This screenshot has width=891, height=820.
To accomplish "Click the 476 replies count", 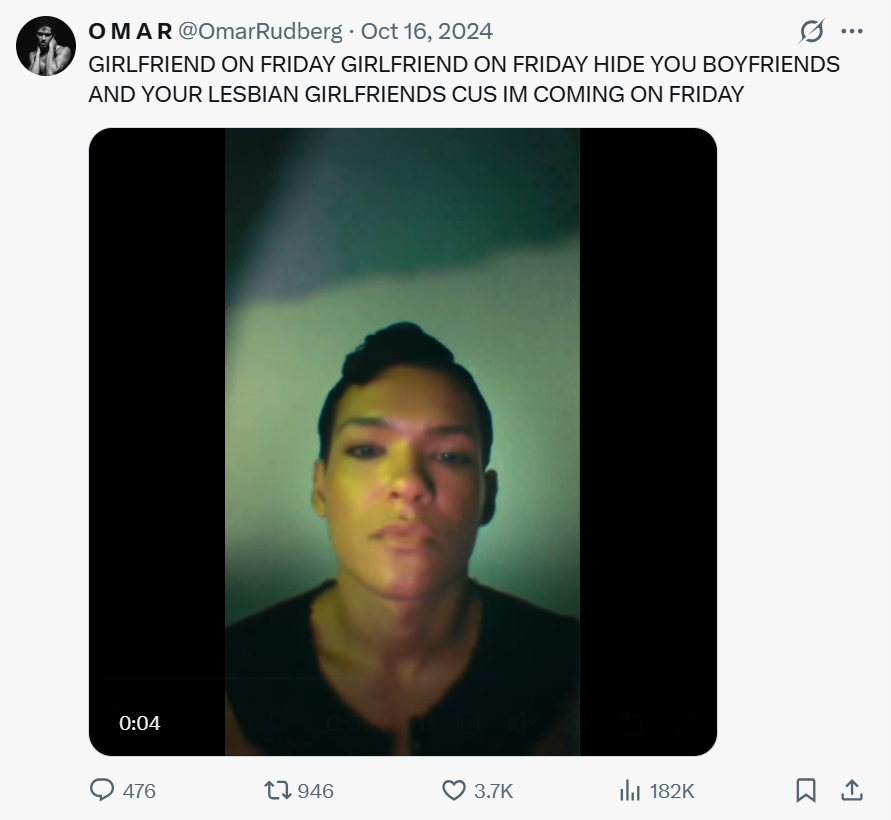I will [x=139, y=791].
